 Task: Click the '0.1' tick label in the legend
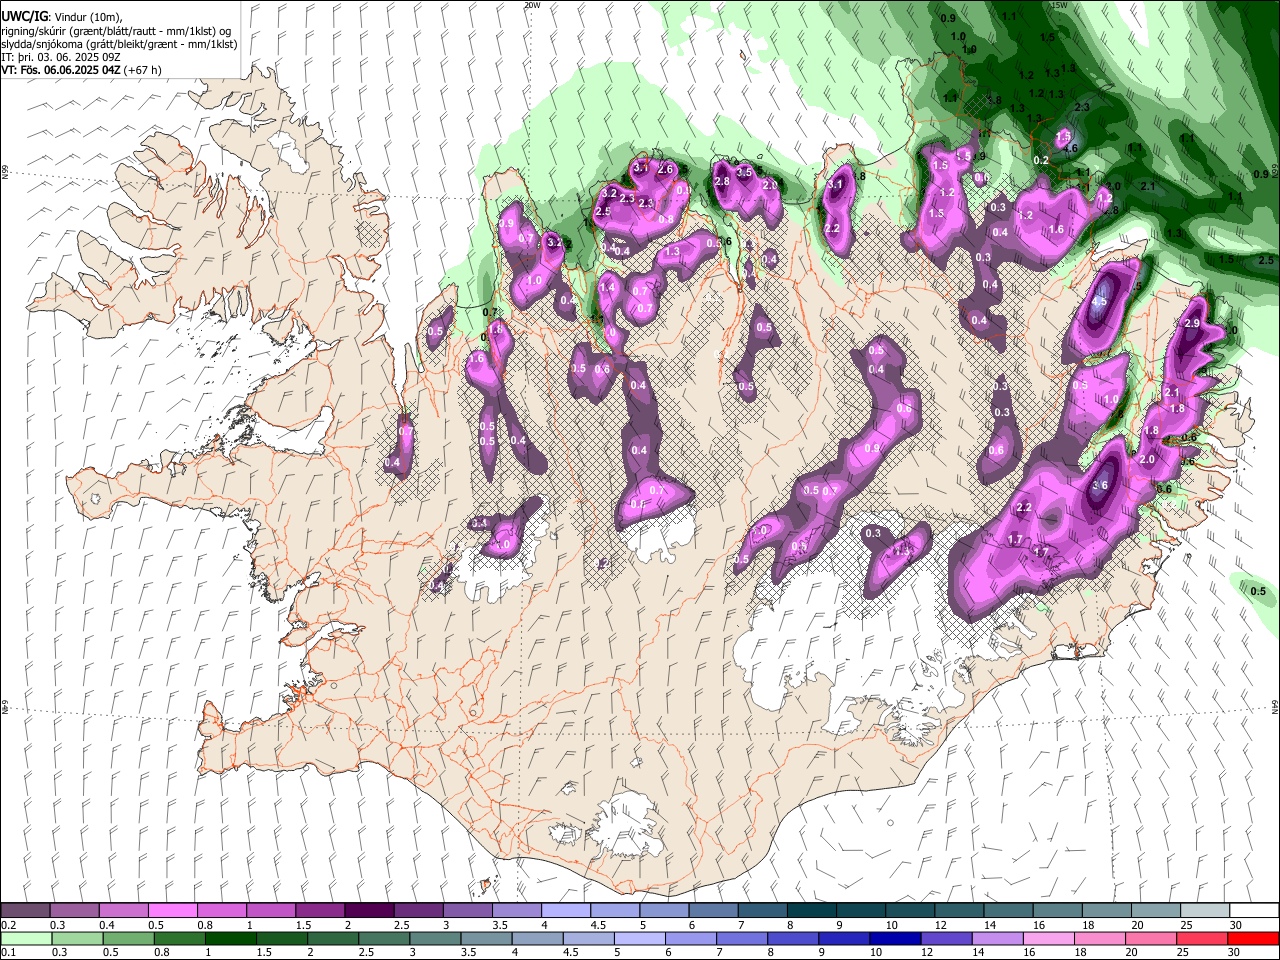[8, 953]
